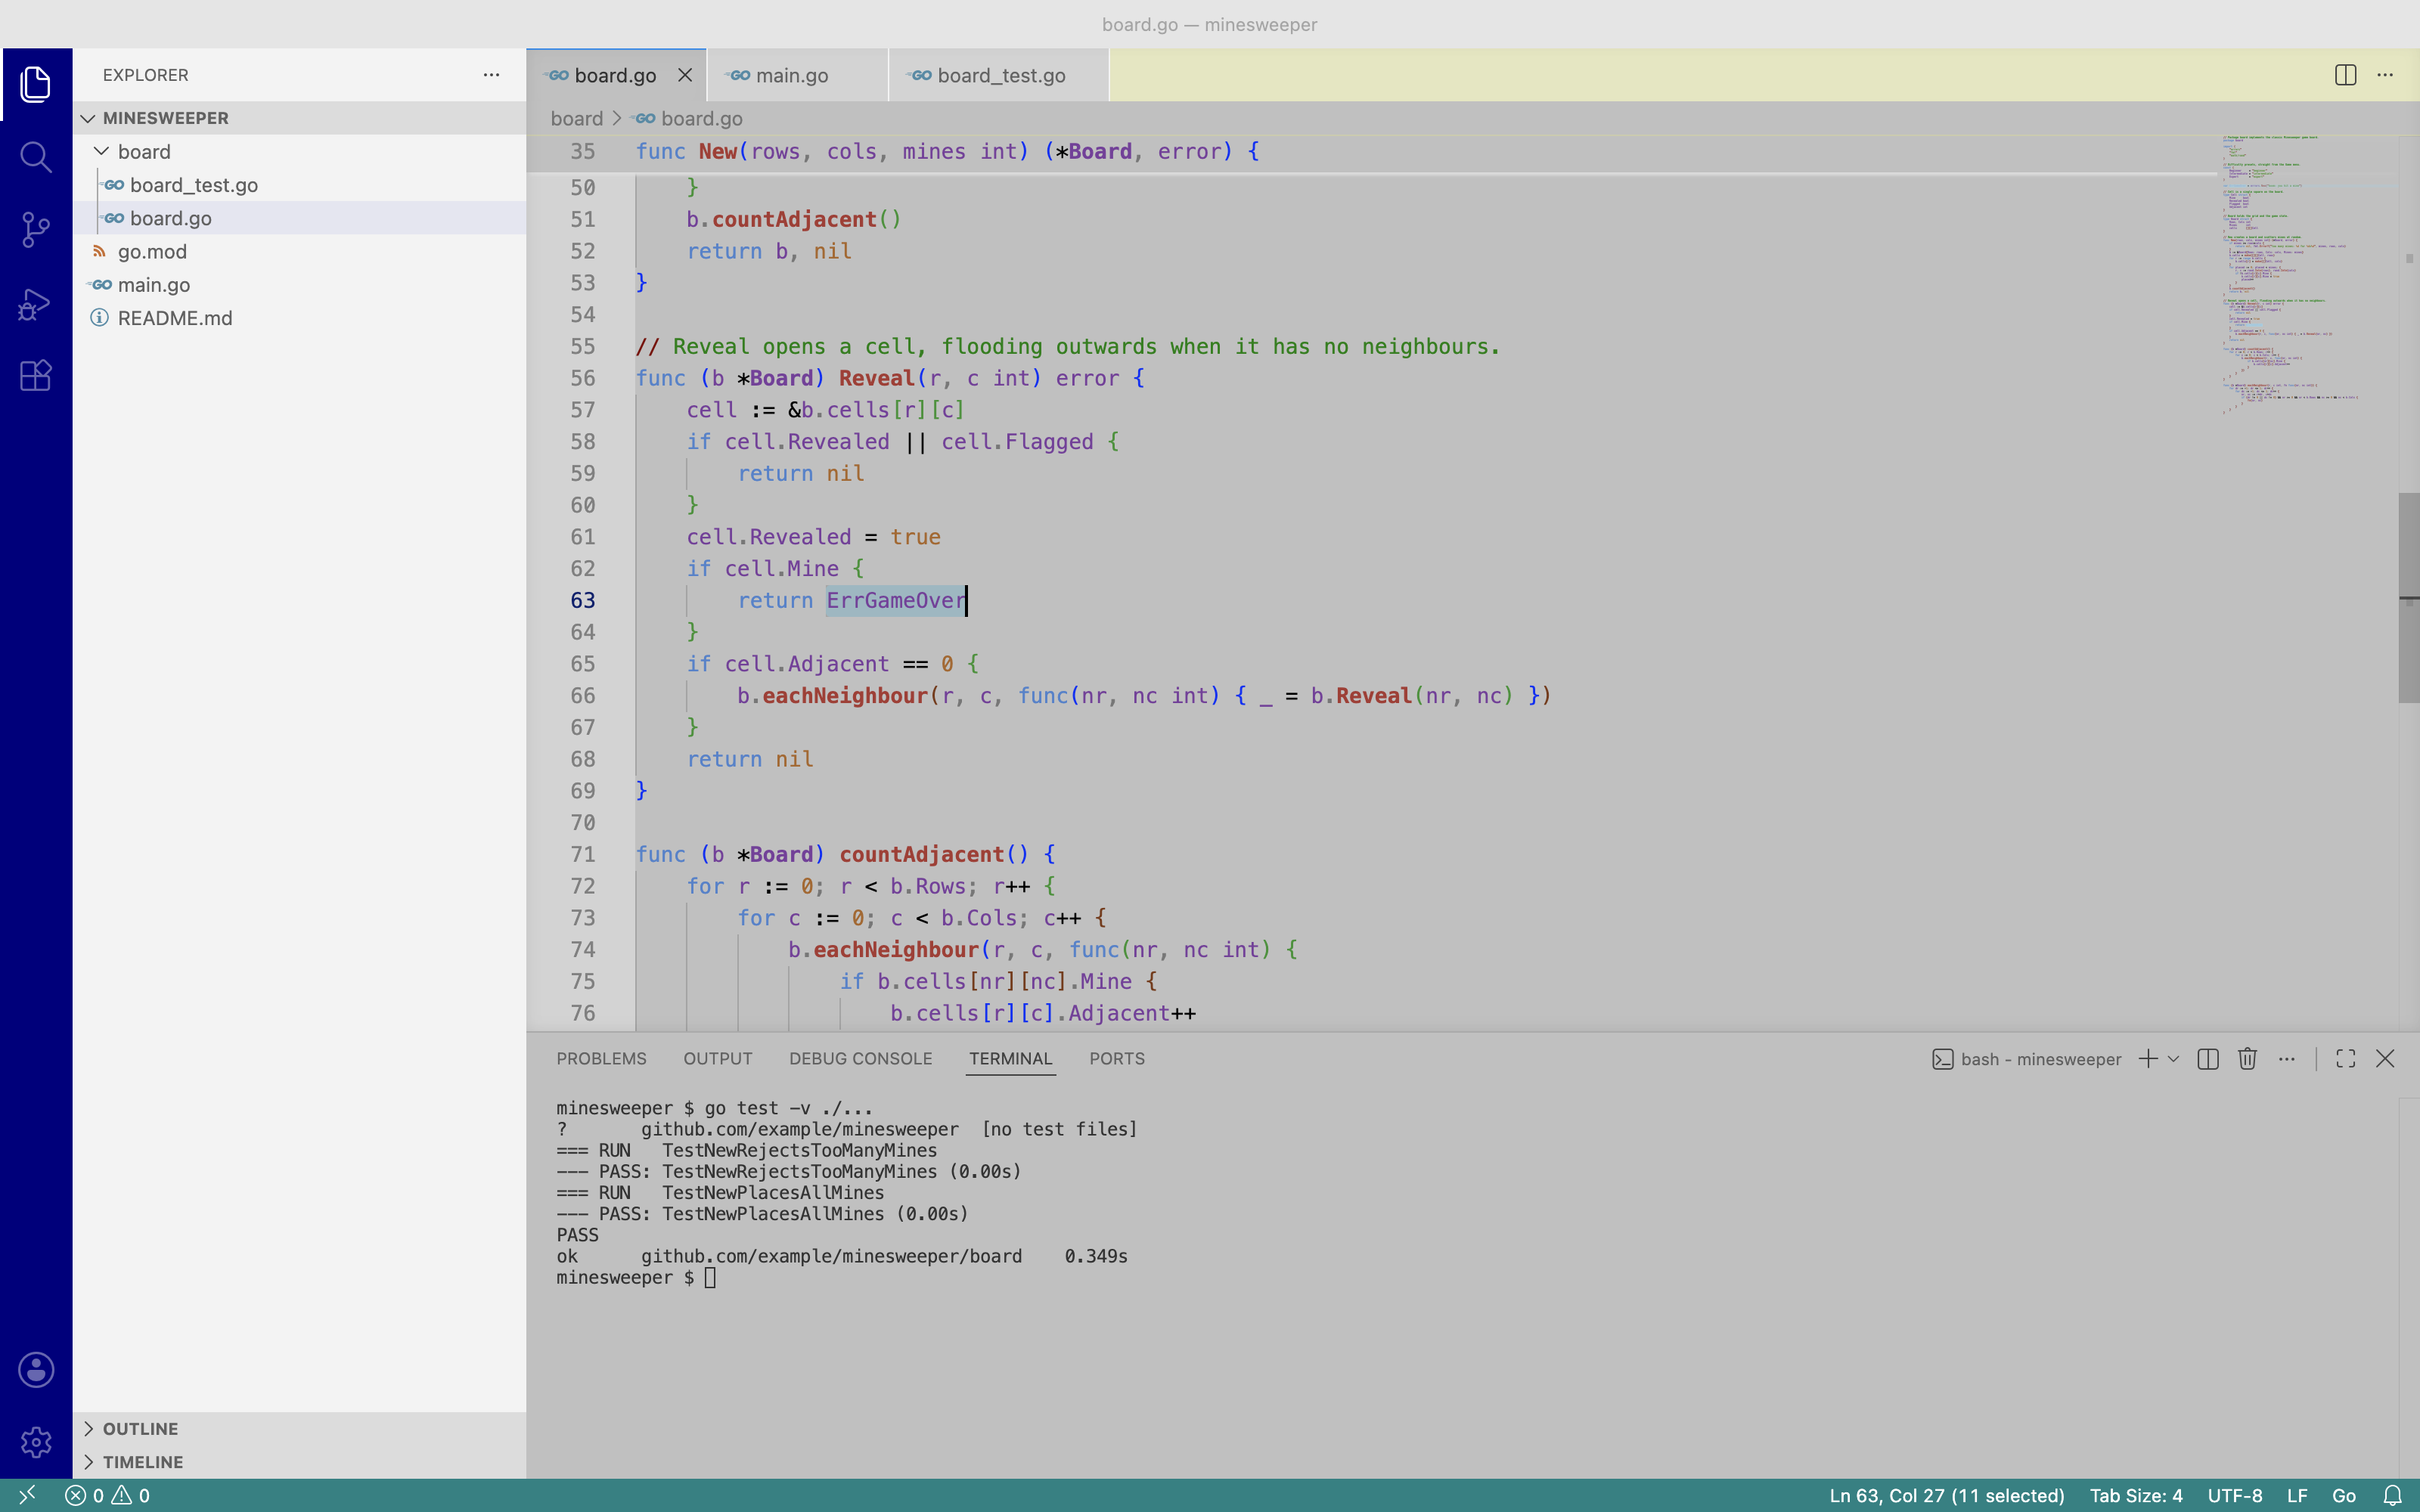Click the Reveal comment on line 55
Viewport: 2420px width, 1512px height.
(x=1067, y=346)
